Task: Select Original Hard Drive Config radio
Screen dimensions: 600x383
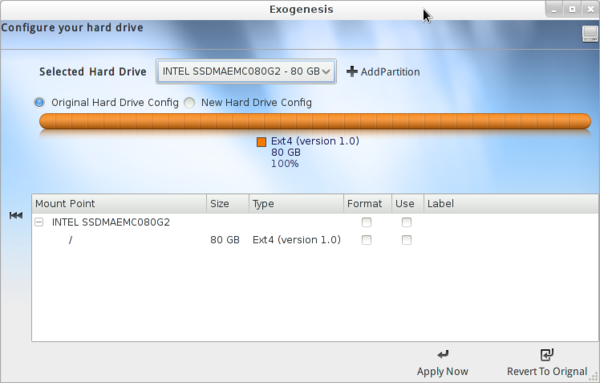Action: pos(39,103)
